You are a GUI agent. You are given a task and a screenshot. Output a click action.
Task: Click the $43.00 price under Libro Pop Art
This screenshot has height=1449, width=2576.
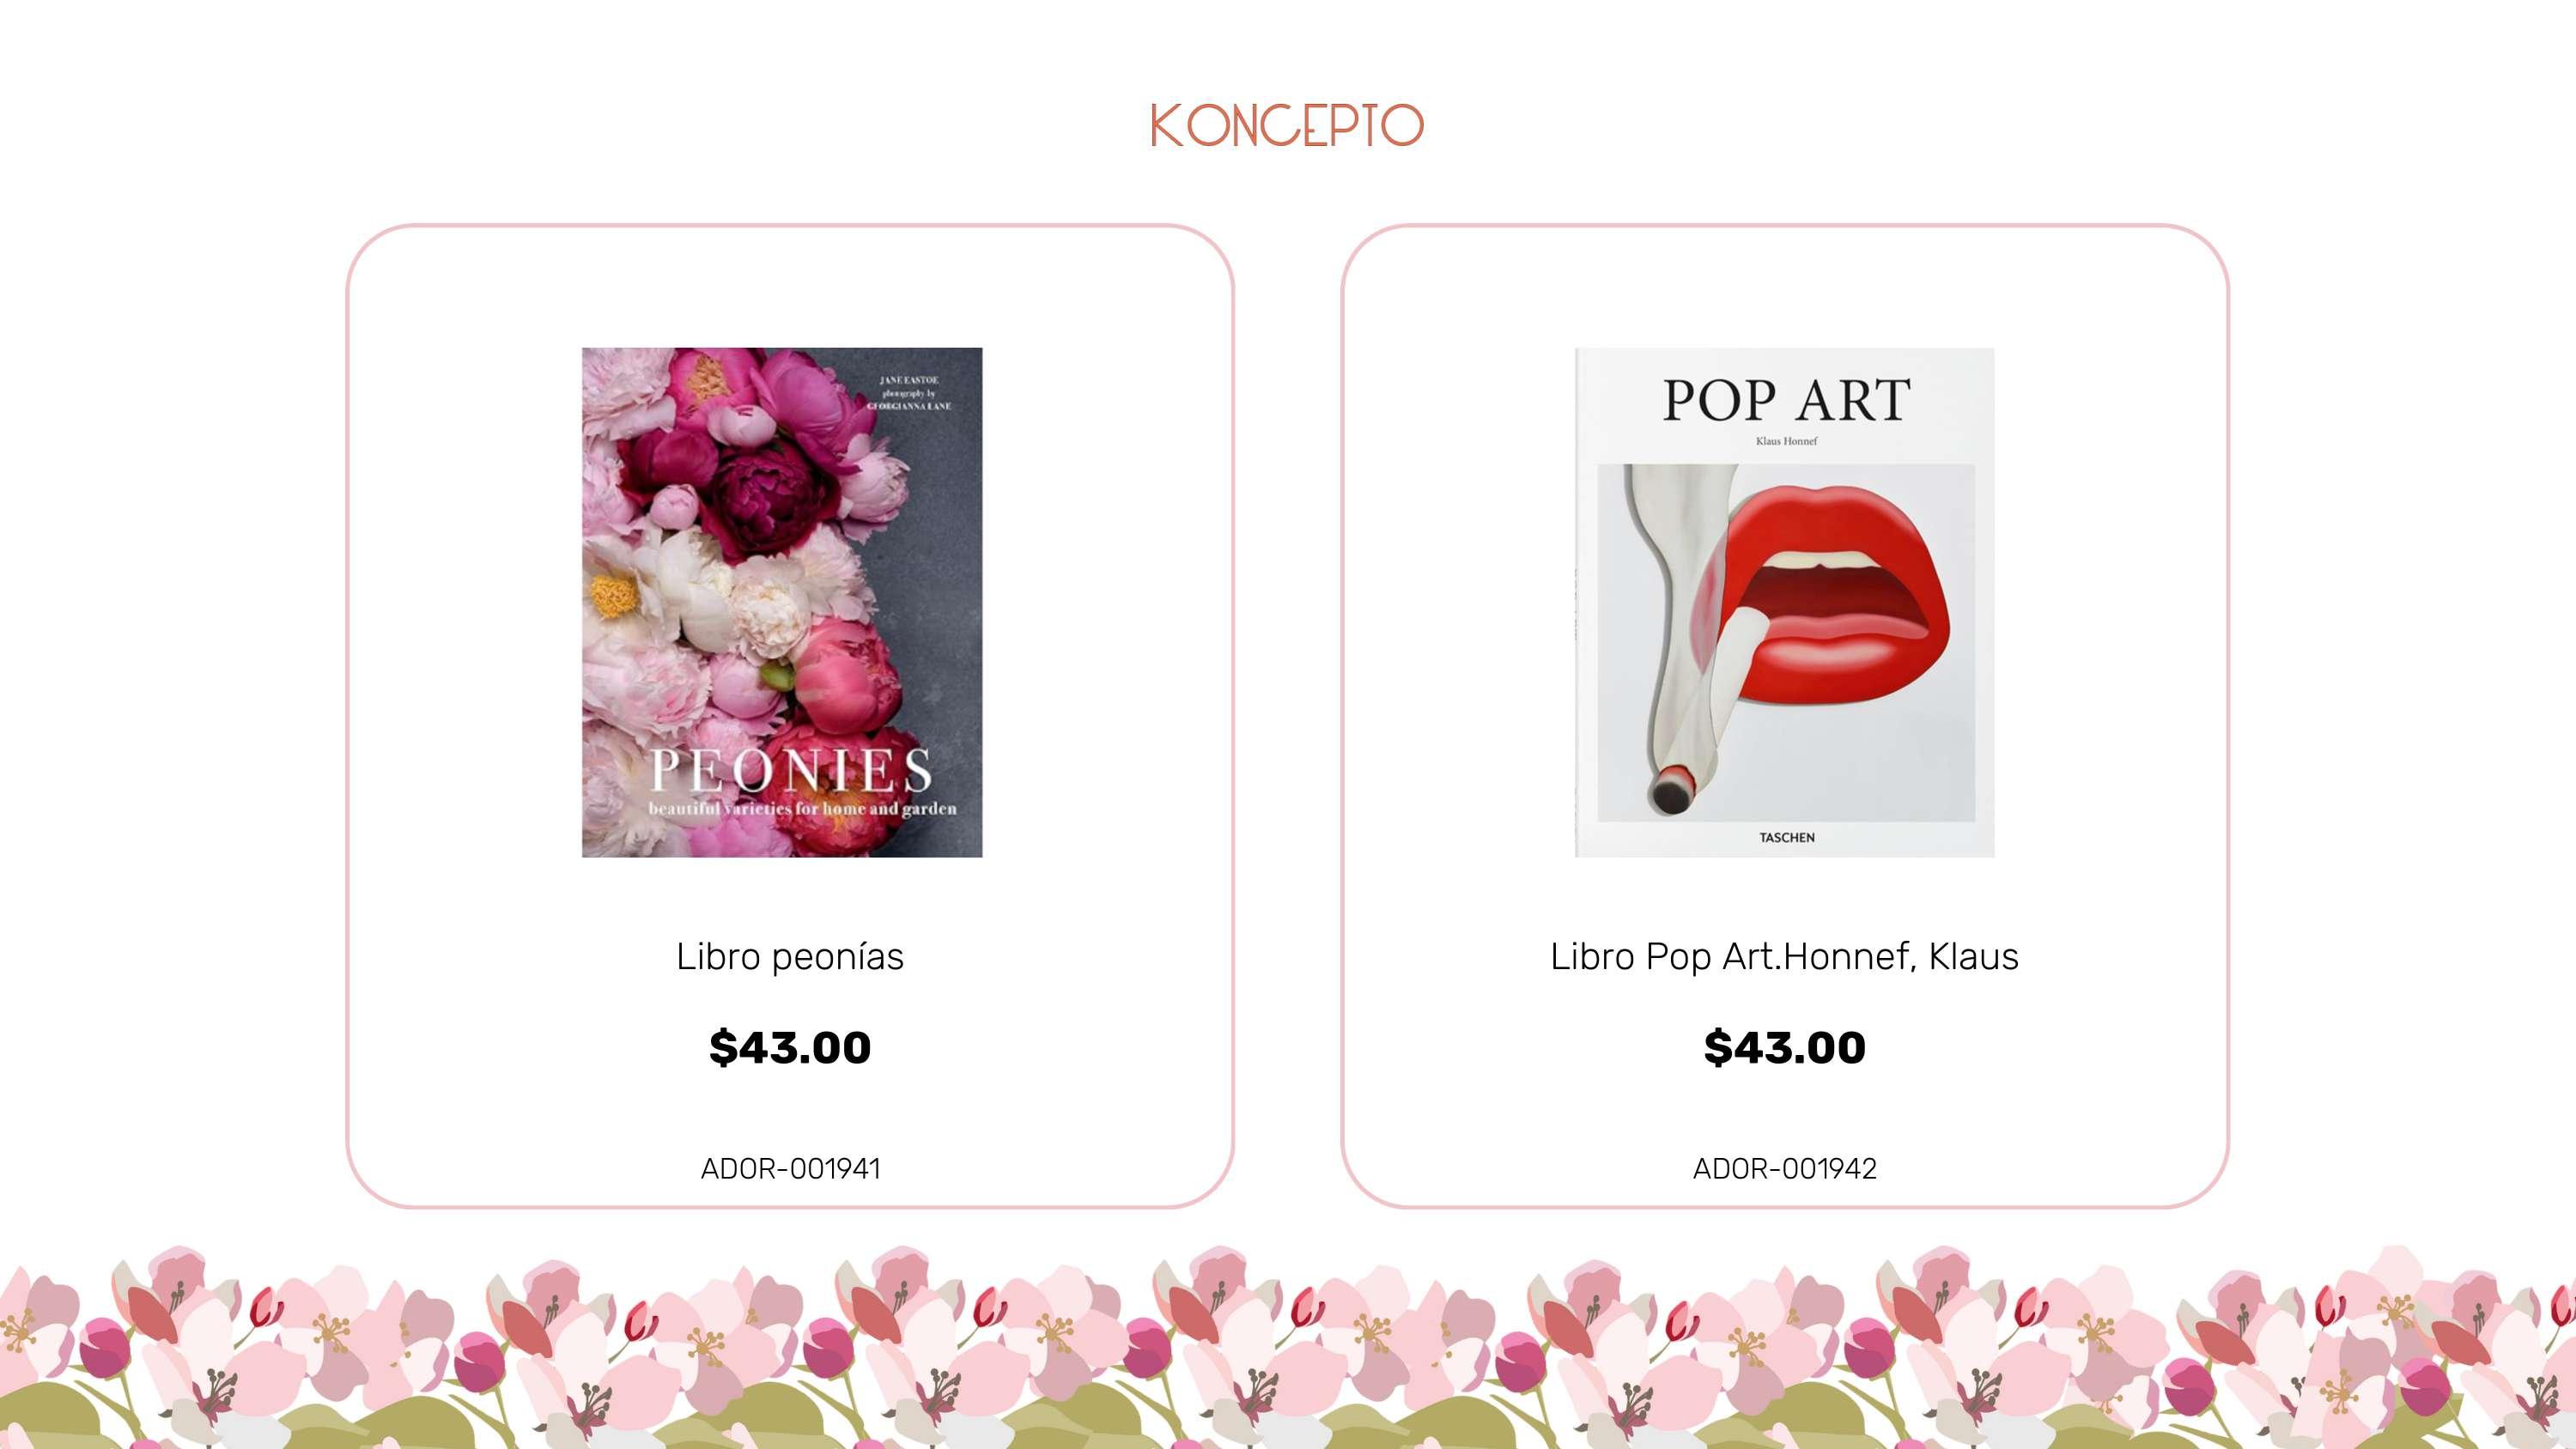pyautogui.click(x=1785, y=1047)
